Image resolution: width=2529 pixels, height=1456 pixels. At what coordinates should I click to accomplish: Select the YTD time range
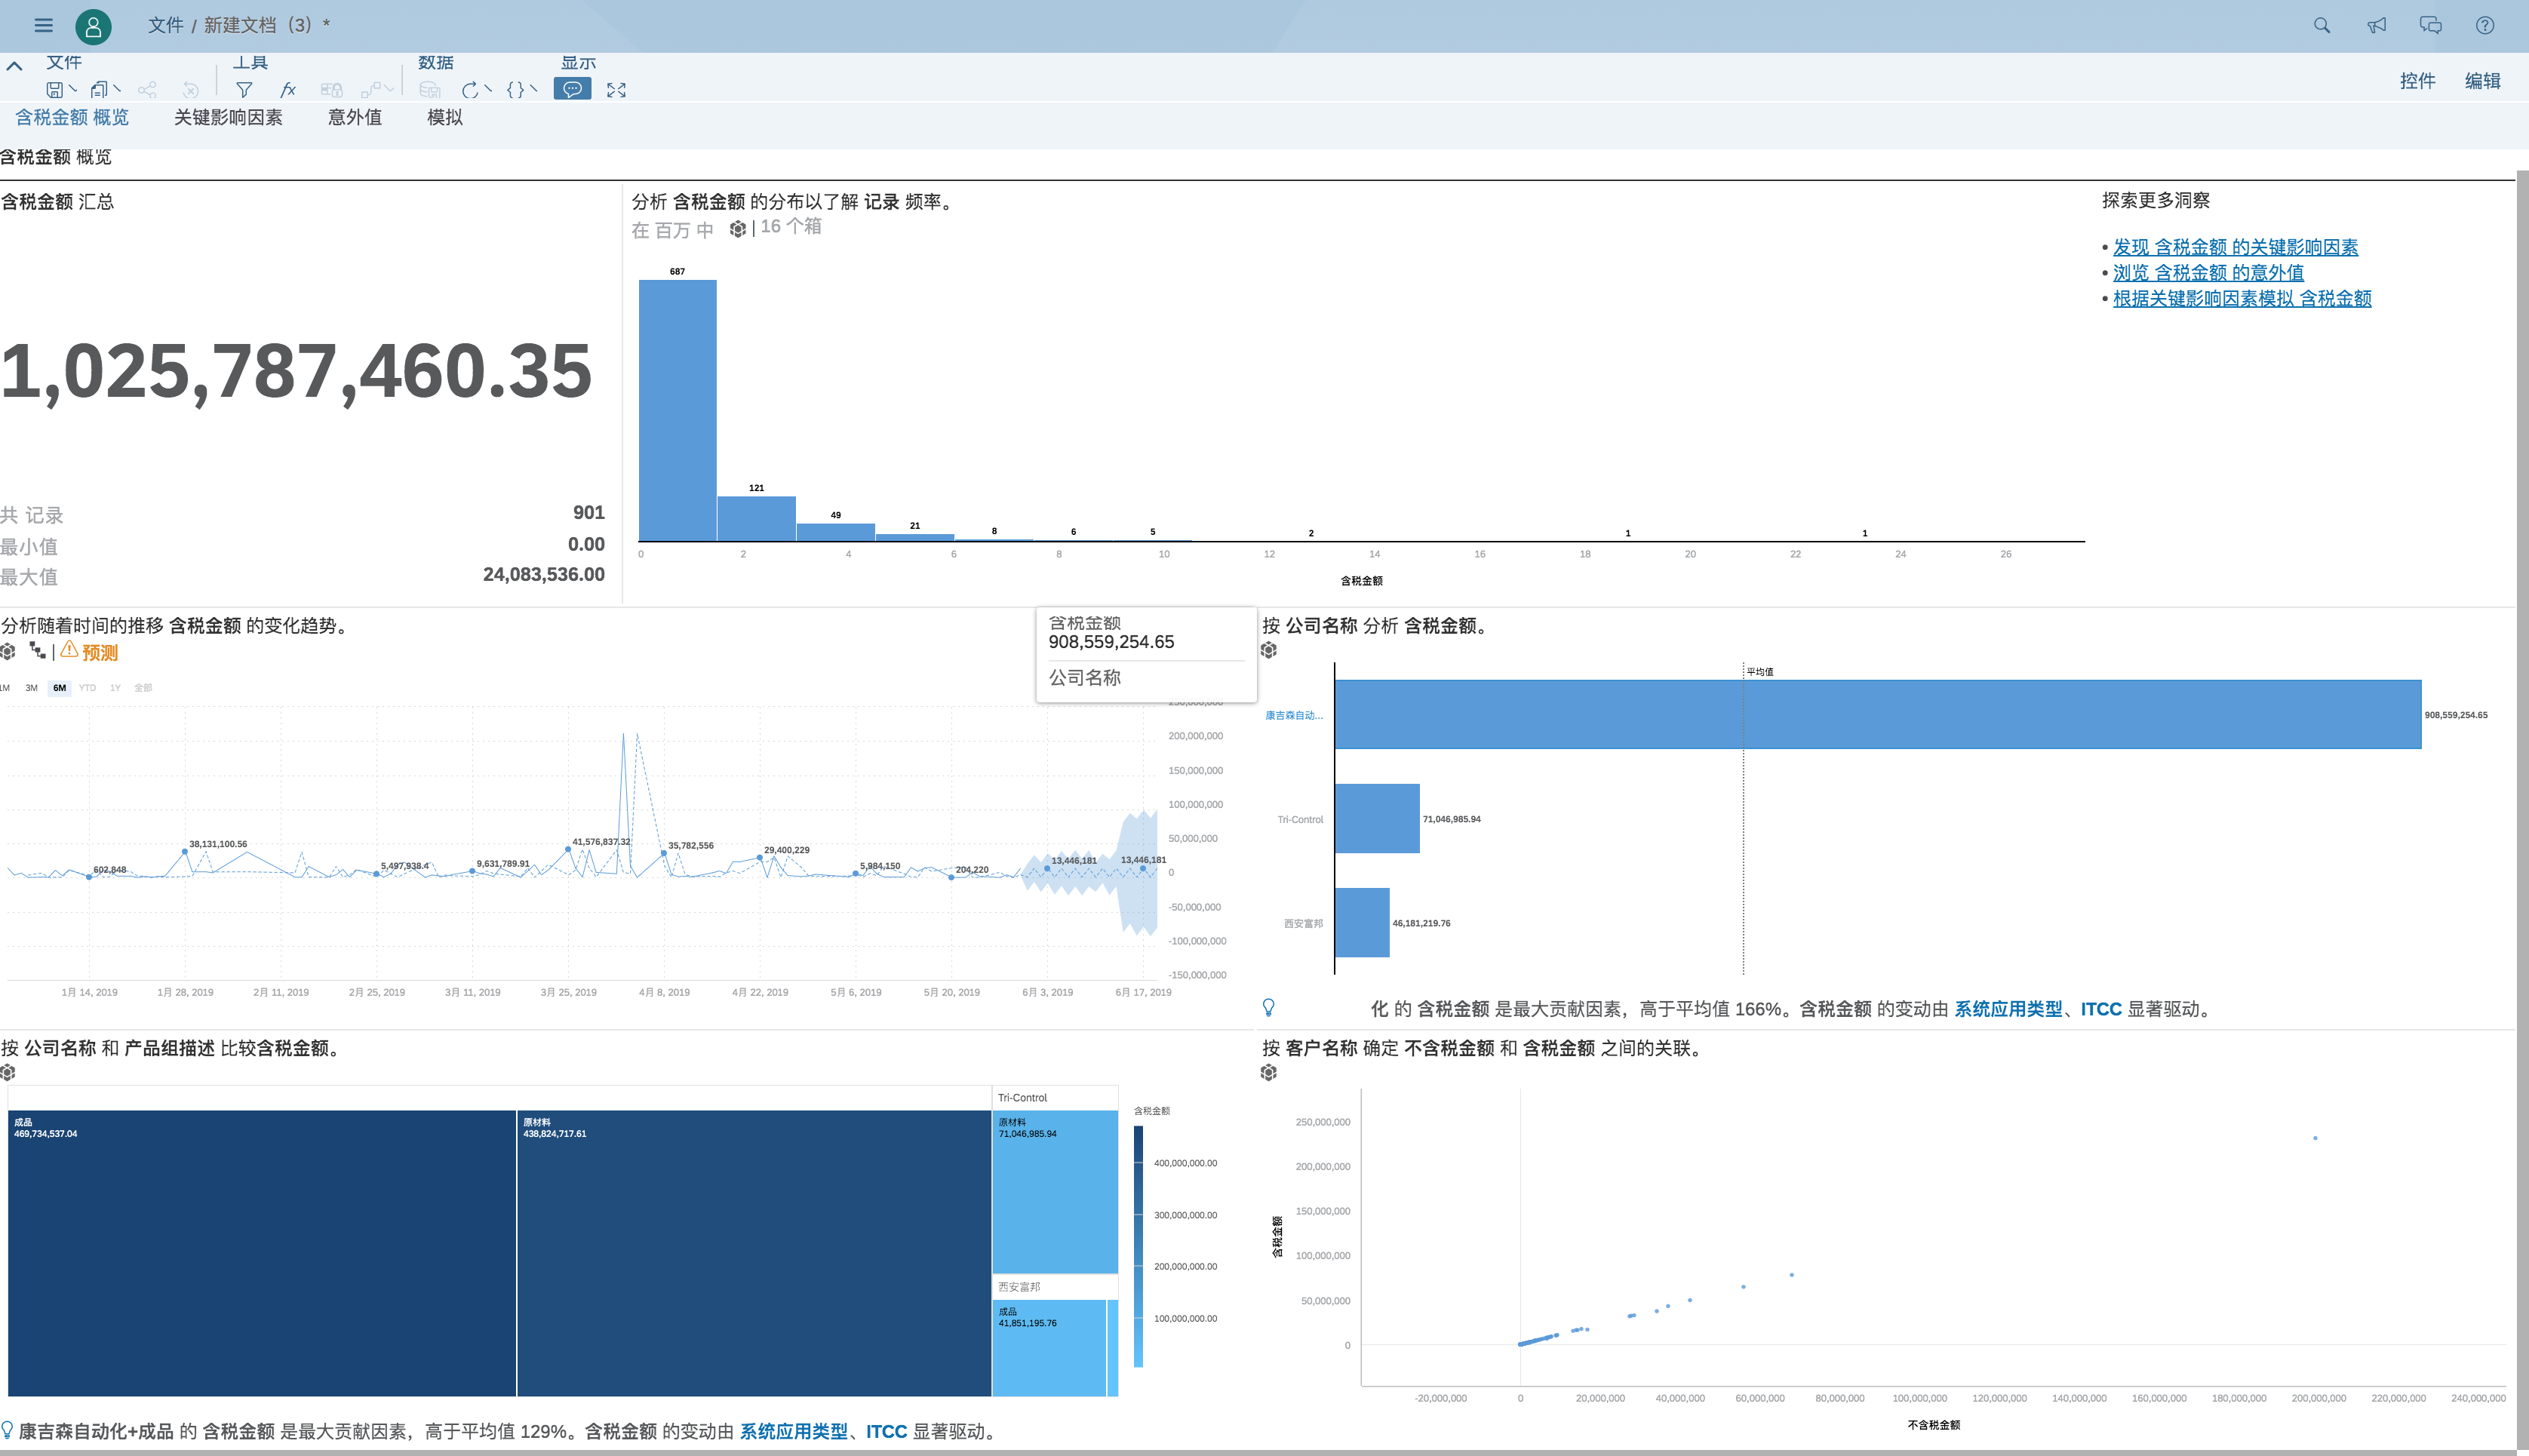(87, 688)
